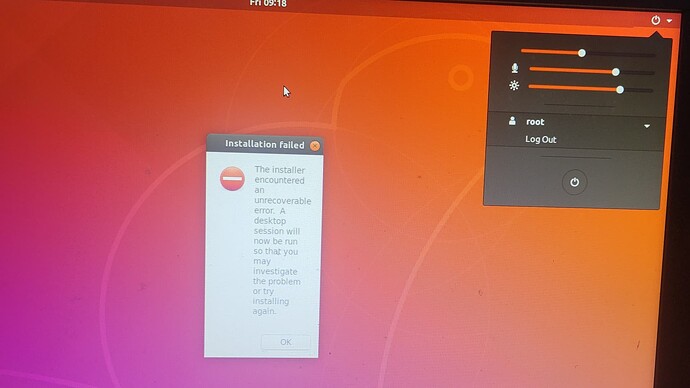Click the root user avatar icon
690x388 pixels.
coord(512,121)
